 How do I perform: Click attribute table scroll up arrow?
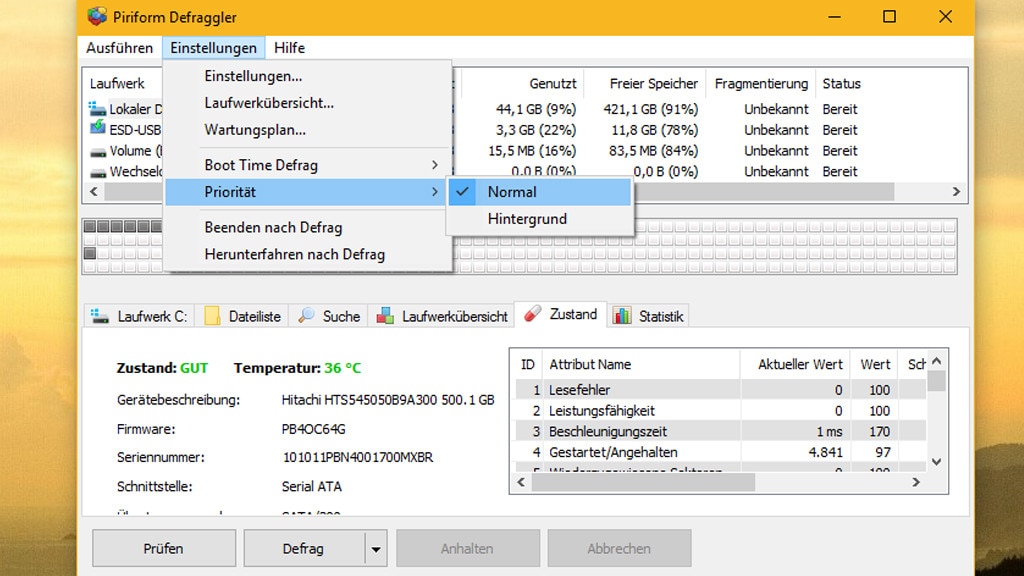[x=936, y=361]
